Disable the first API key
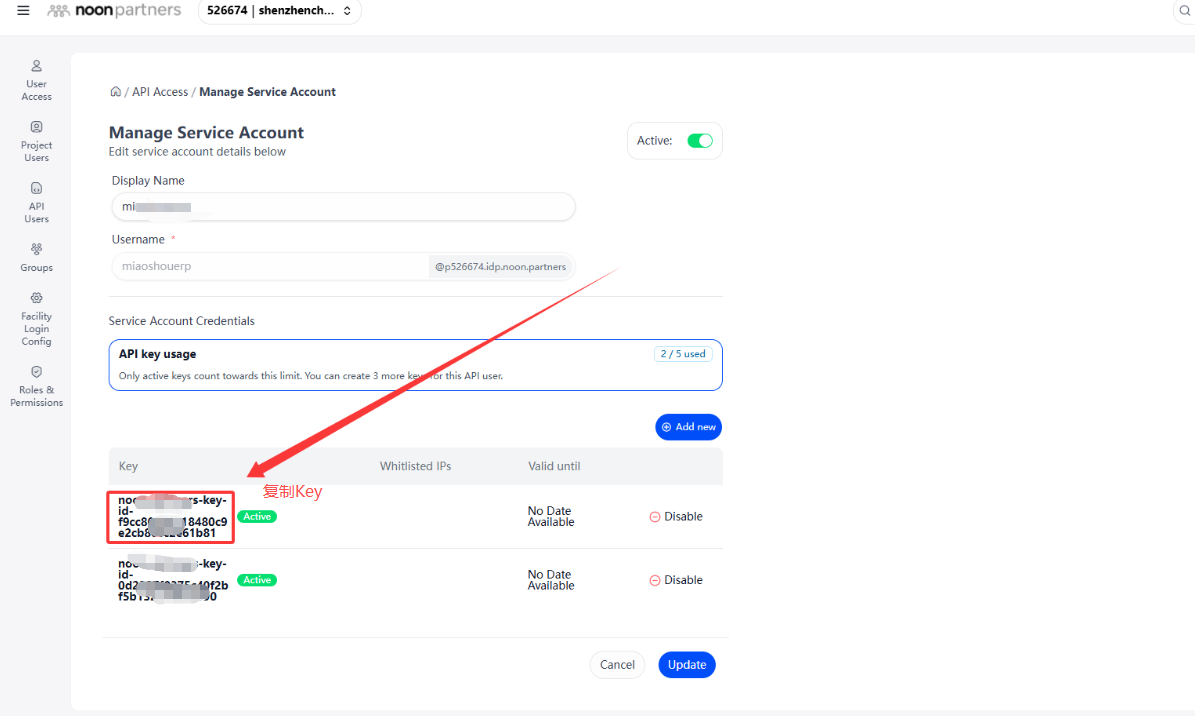Viewport: 1195px width, 716px height. (676, 517)
